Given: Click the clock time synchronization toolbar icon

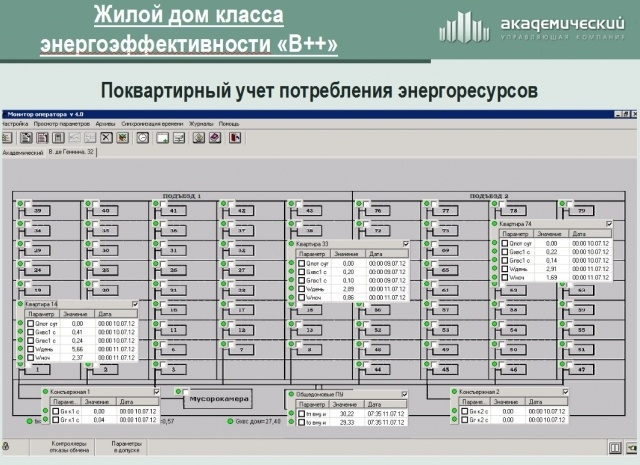Looking at the screenshot, I should pos(142,138).
